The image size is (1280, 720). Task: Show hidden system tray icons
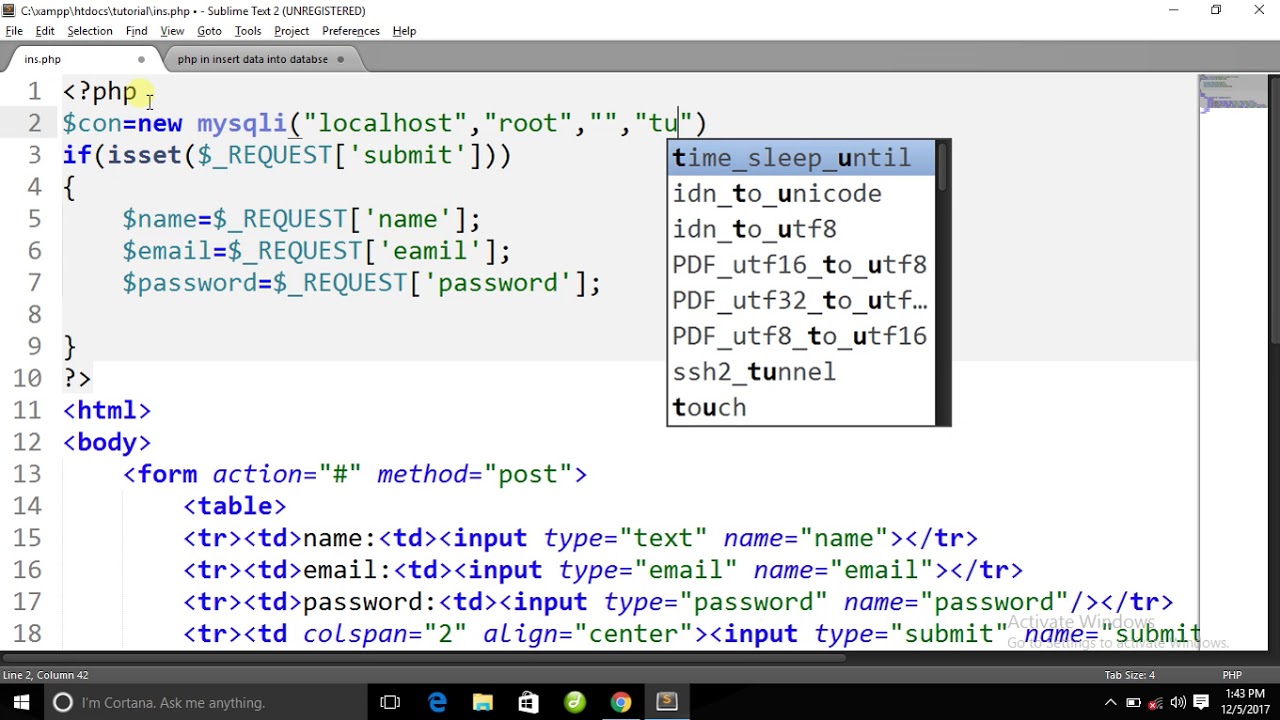[1110, 702]
